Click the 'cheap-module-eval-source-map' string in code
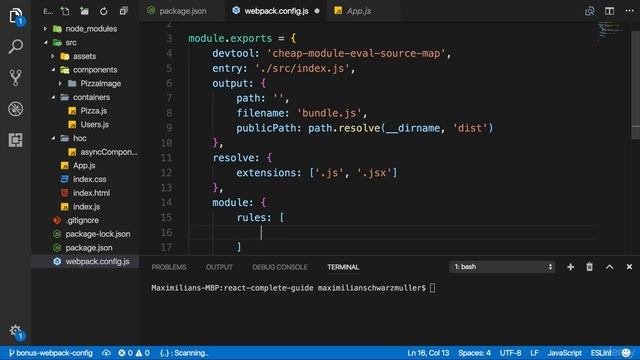 tap(356, 53)
